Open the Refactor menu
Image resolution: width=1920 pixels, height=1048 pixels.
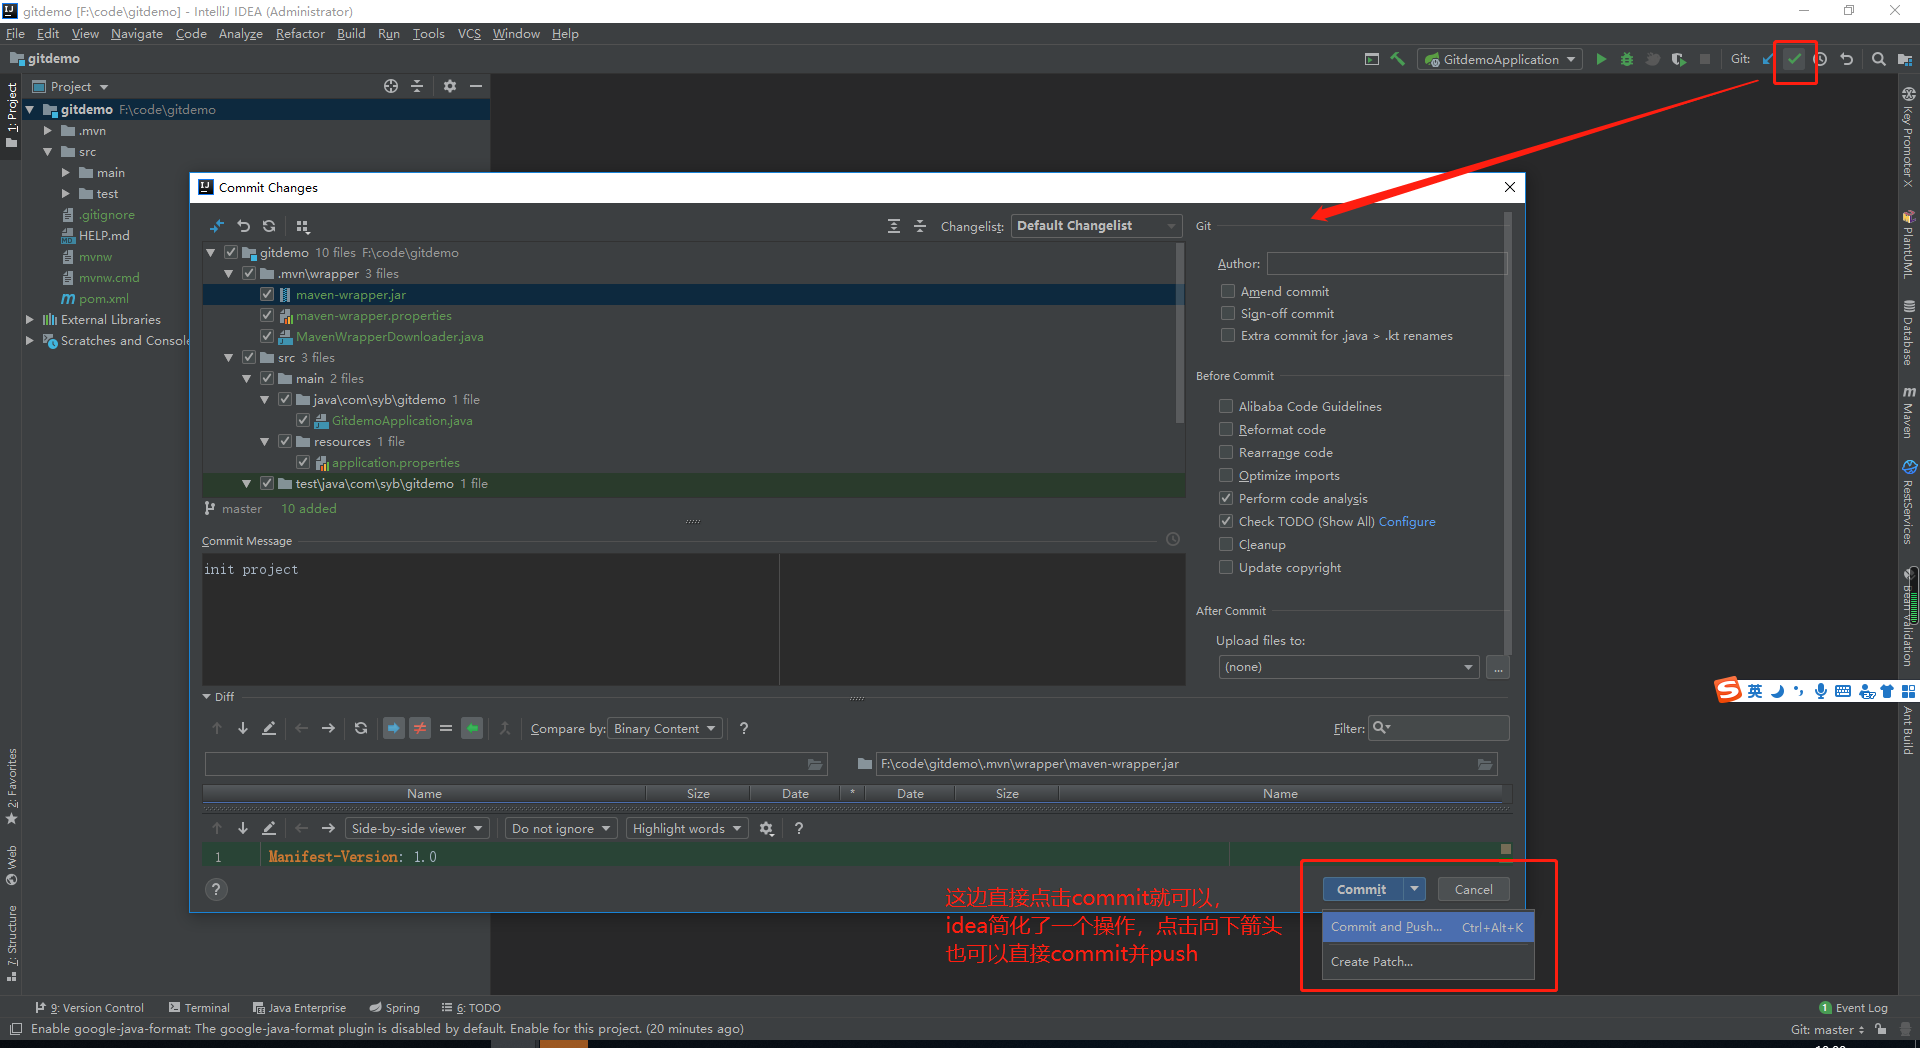coord(300,33)
